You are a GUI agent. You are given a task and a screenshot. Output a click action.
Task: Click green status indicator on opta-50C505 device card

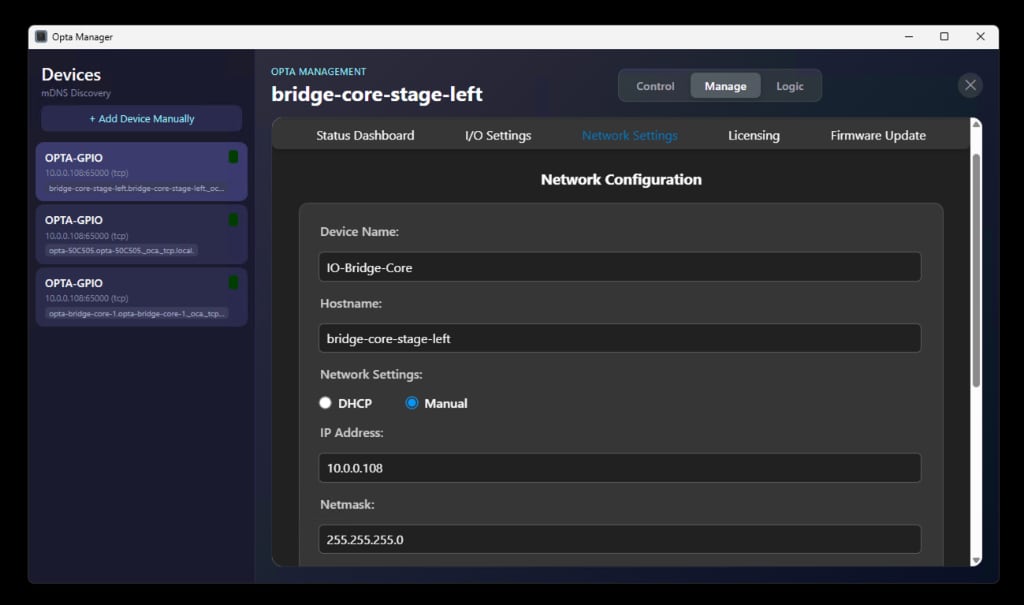(x=233, y=220)
